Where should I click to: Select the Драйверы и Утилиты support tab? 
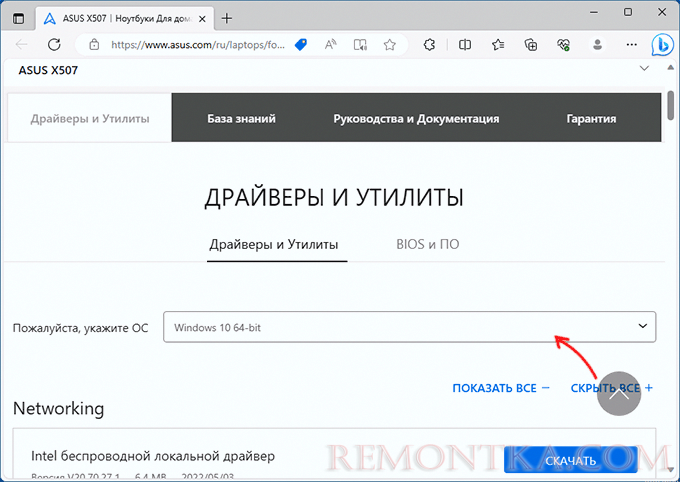click(90, 118)
